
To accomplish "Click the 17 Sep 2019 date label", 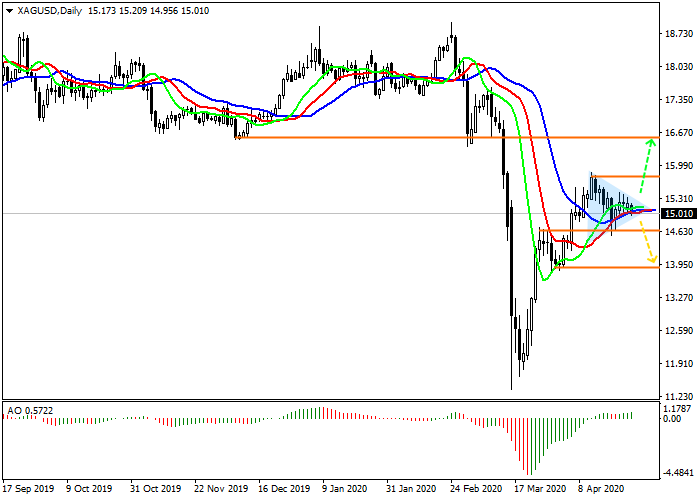I will 27,490.
